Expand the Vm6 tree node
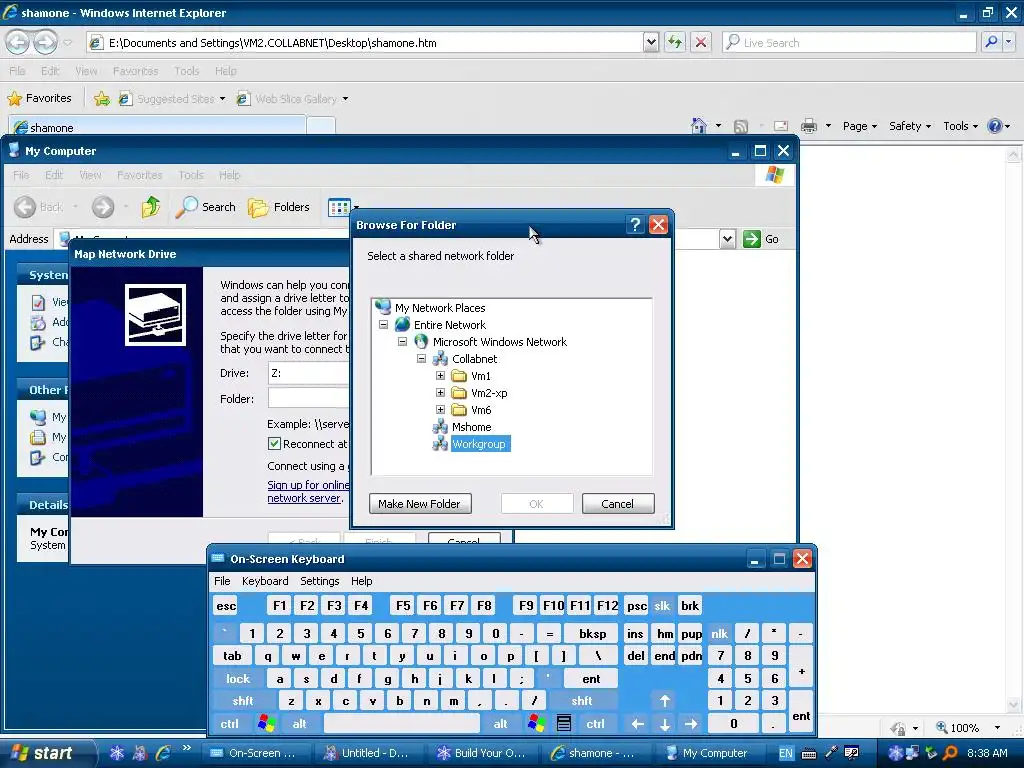Image resolution: width=1024 pixels, height=768 pixels. click(x=440, y=409)
